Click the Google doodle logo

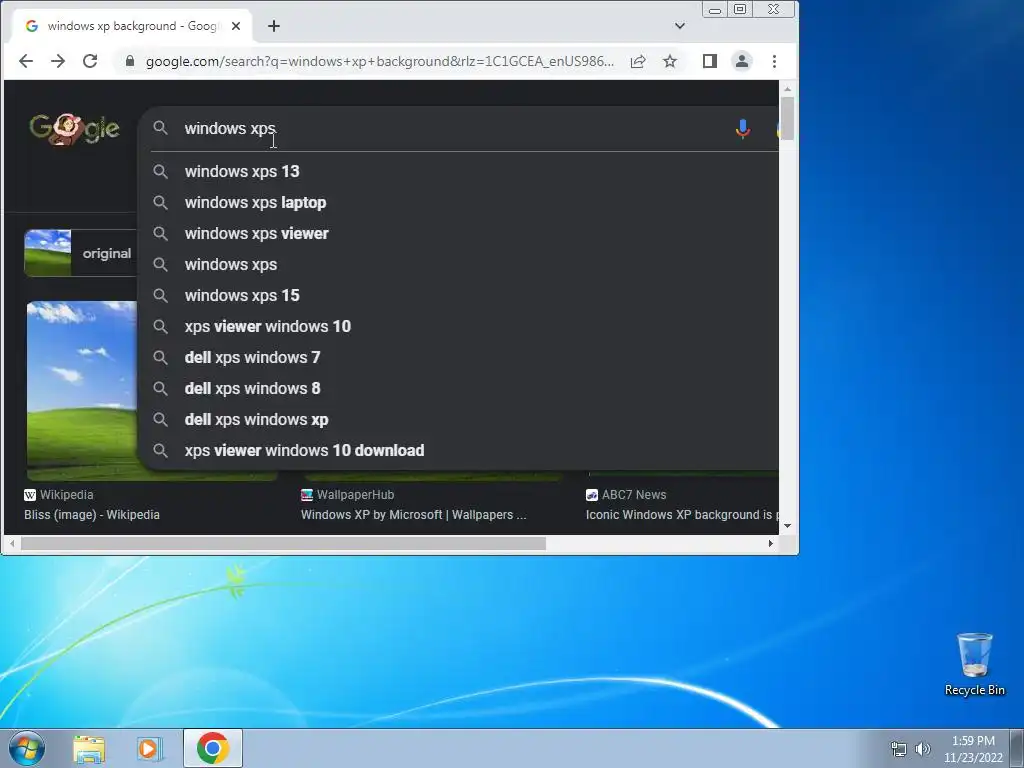(x=74, y=129)
